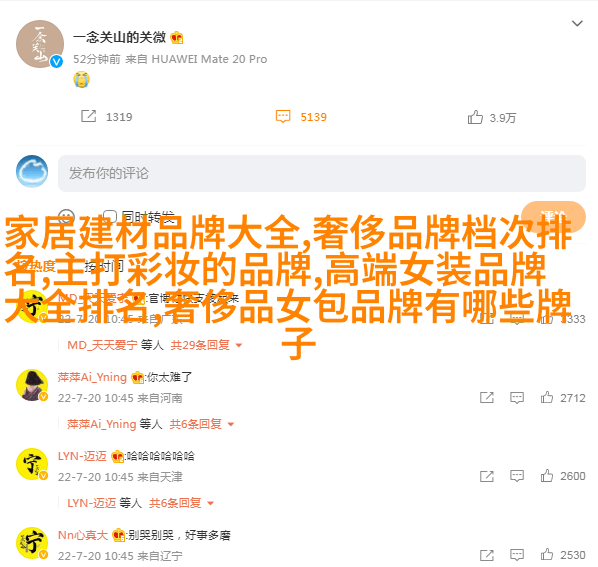Open 一念关山的关微 profile name link

pyautogui.click(x=119, y=37)
